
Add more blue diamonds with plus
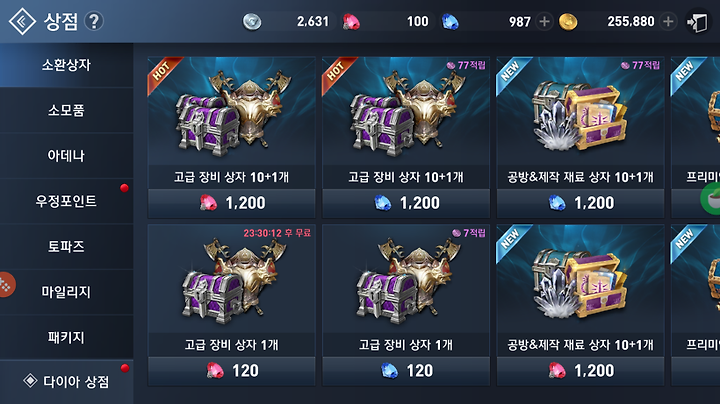point(544,22)
